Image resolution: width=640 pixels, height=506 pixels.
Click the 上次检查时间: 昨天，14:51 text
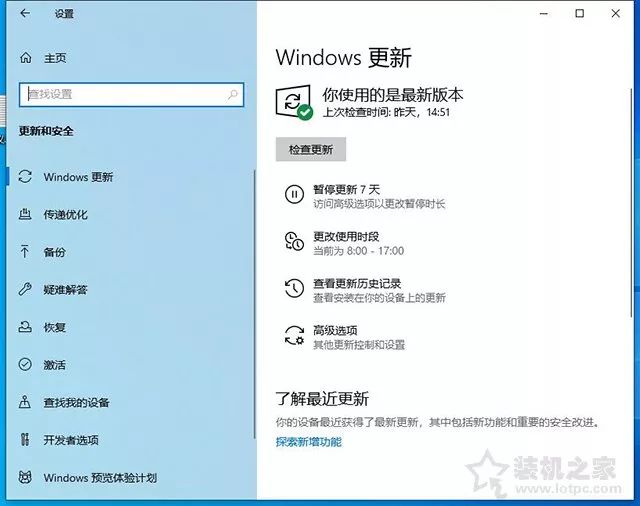pos(386,112)
